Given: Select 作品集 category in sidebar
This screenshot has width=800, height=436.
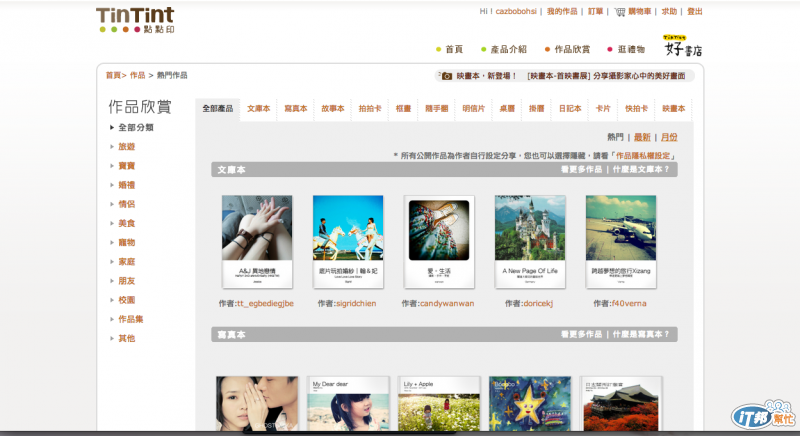Looking at the screenshot, I should tap(131, 319).
